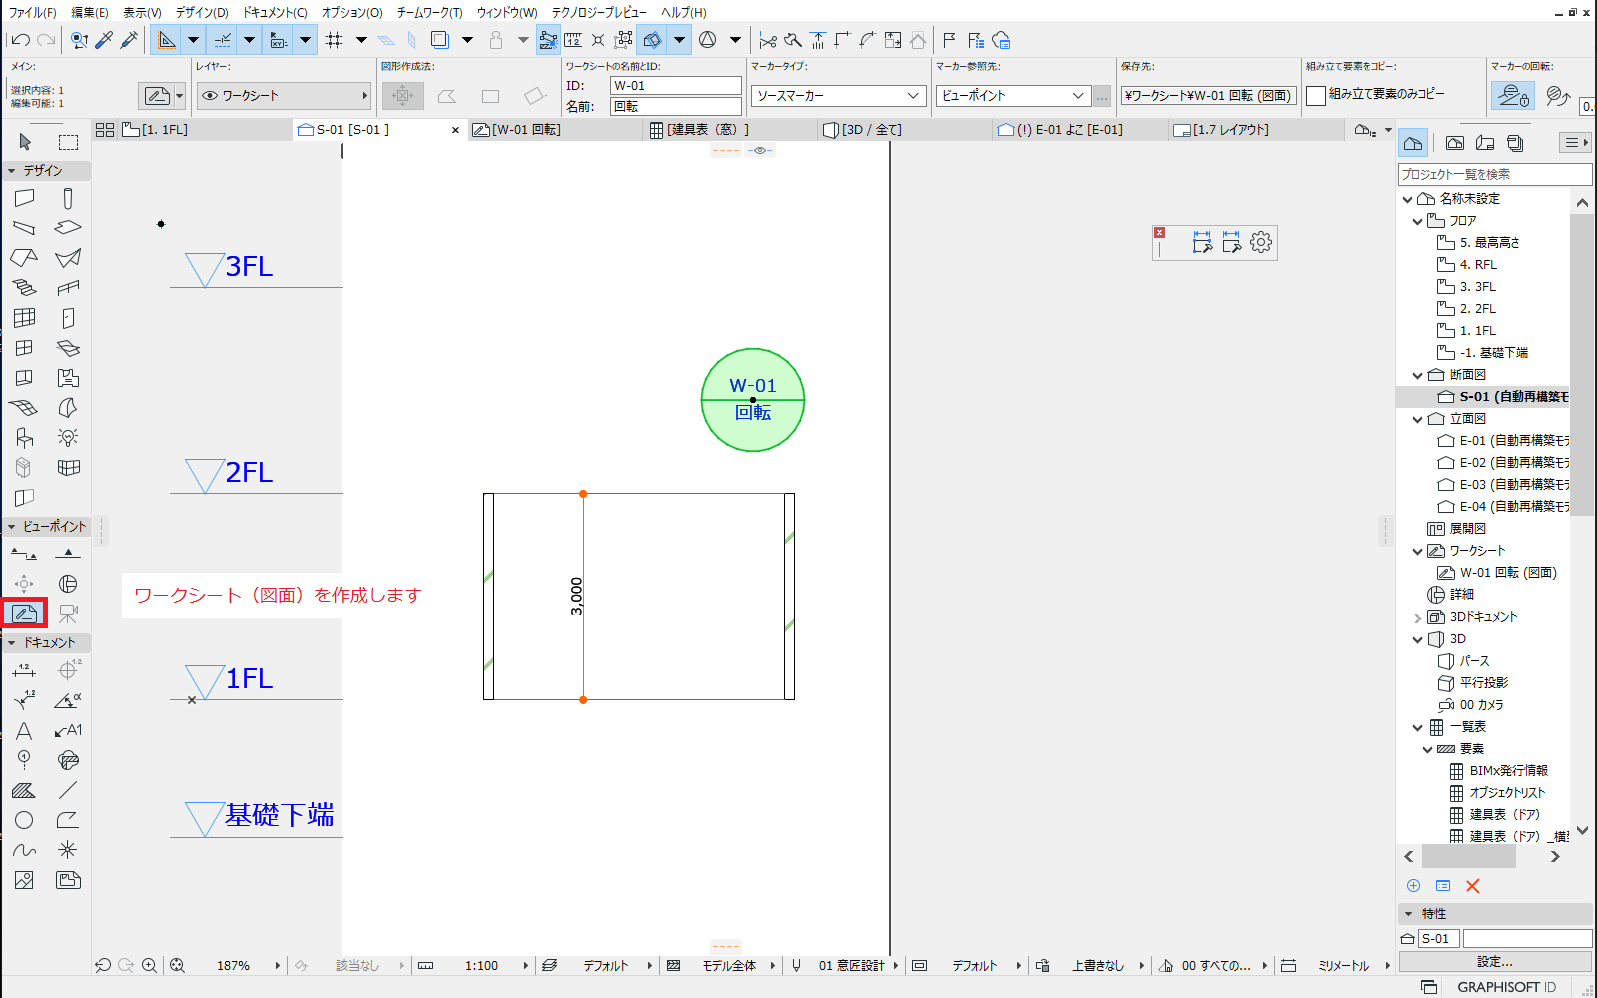Click the red delete X in navigator
1597x998 pixels.
(x=1472, y=886)
